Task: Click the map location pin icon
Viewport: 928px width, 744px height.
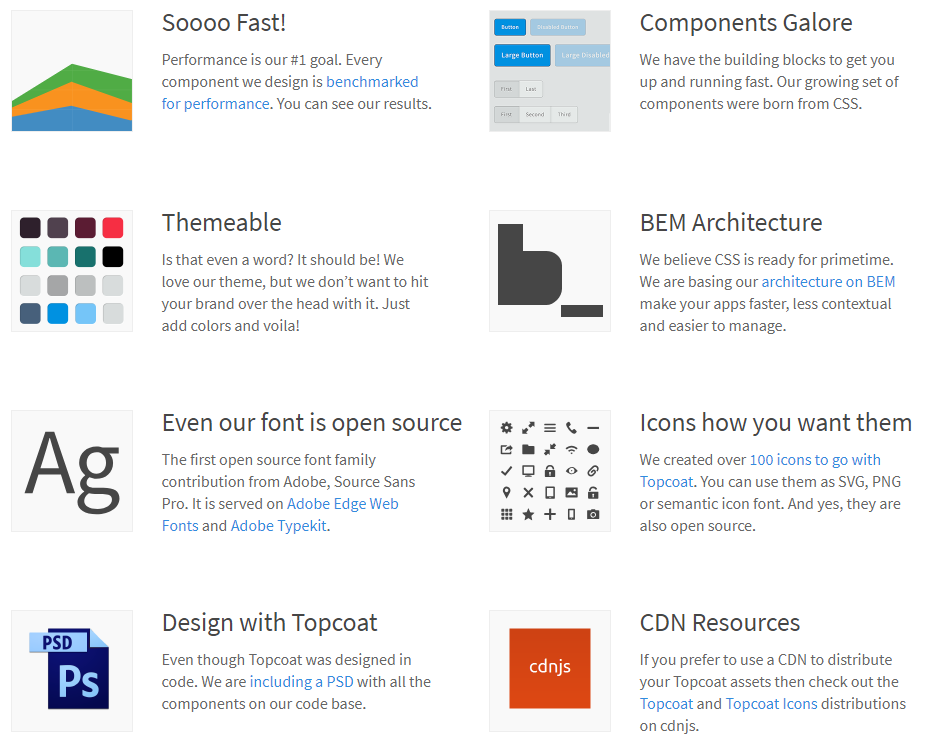Action: point(507,492)
